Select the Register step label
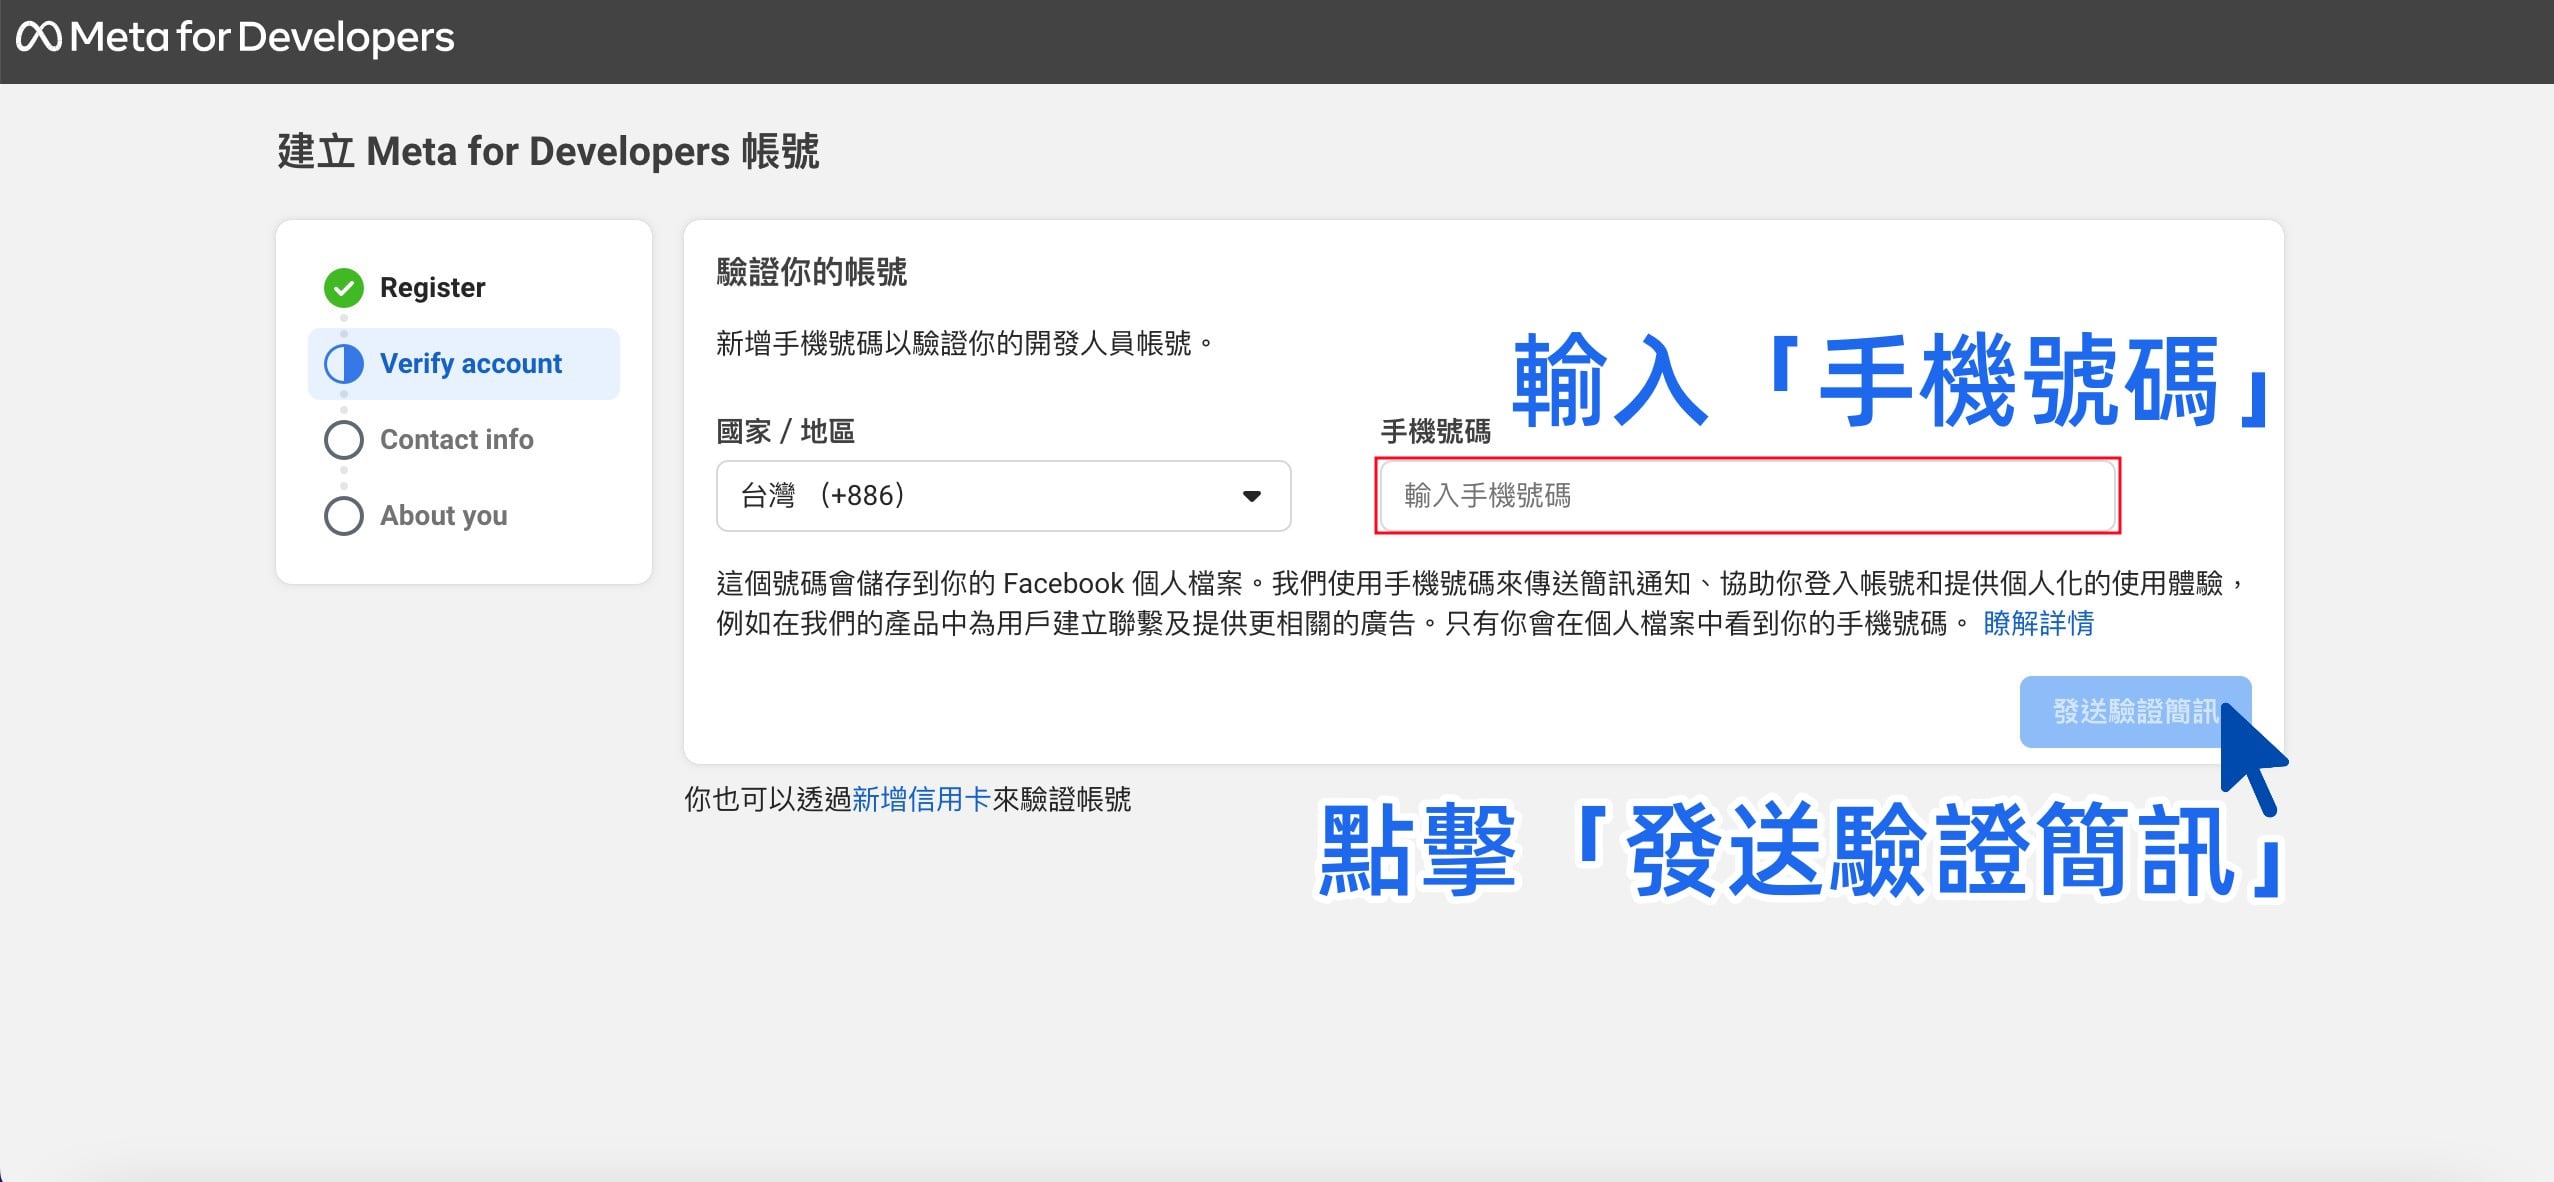 coord(432,288)
